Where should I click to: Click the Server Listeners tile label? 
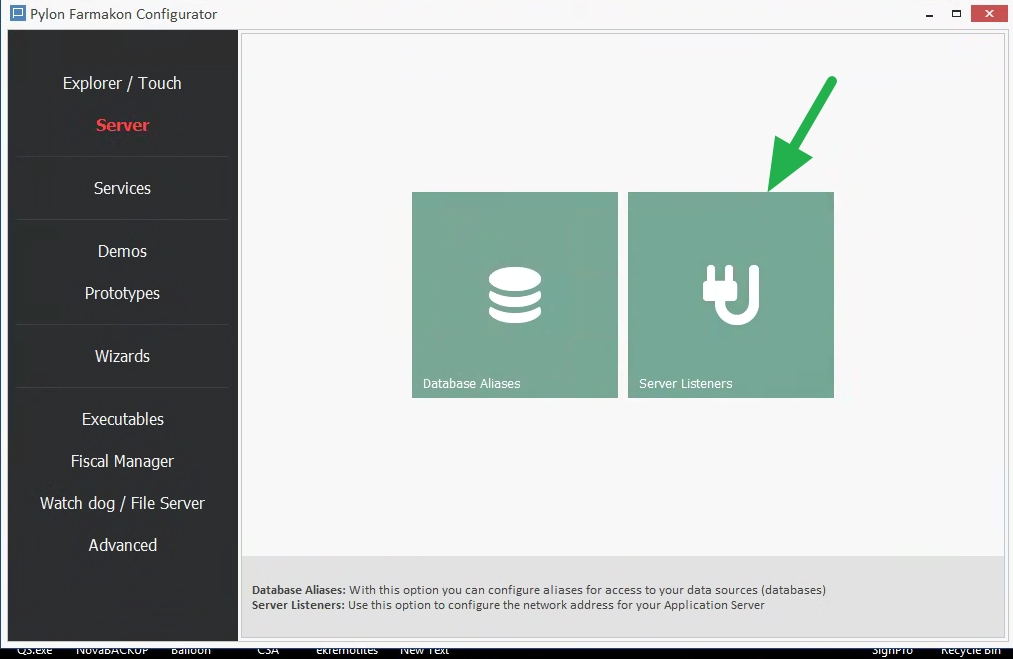[x=685, y=383]
